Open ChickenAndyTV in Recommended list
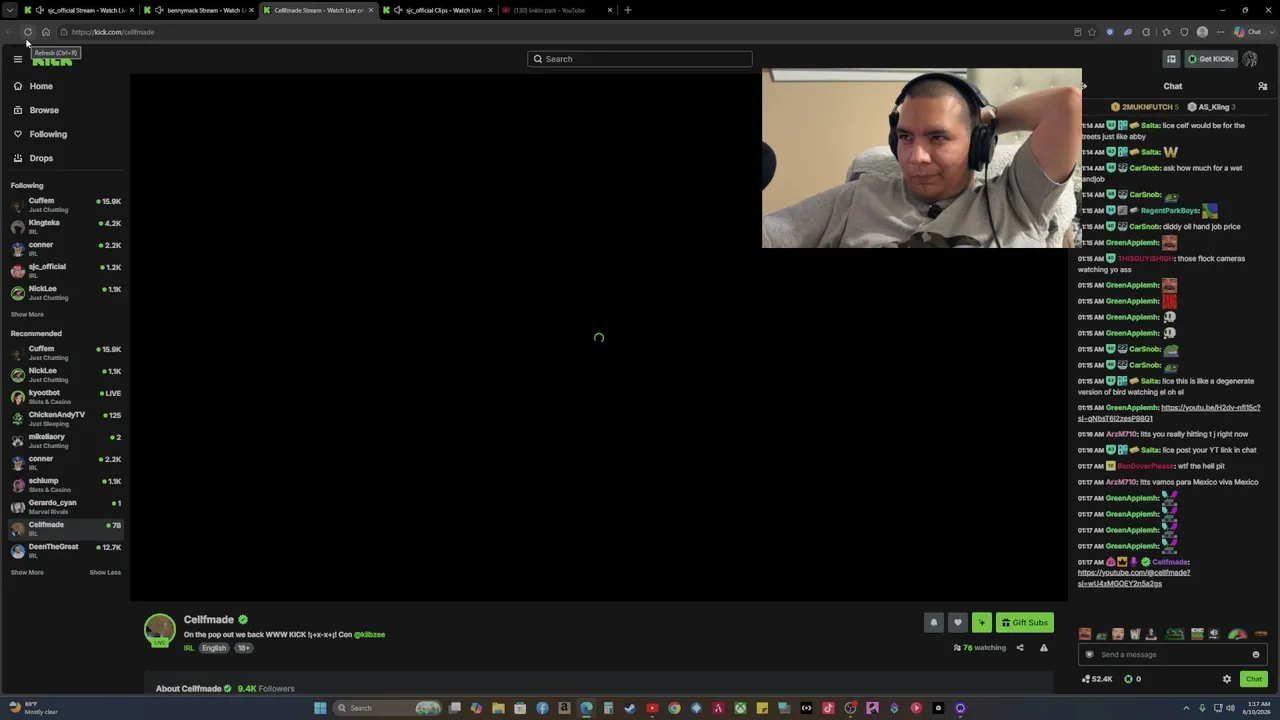Screen dimensions: 1280x720 [x=65, y=419]
